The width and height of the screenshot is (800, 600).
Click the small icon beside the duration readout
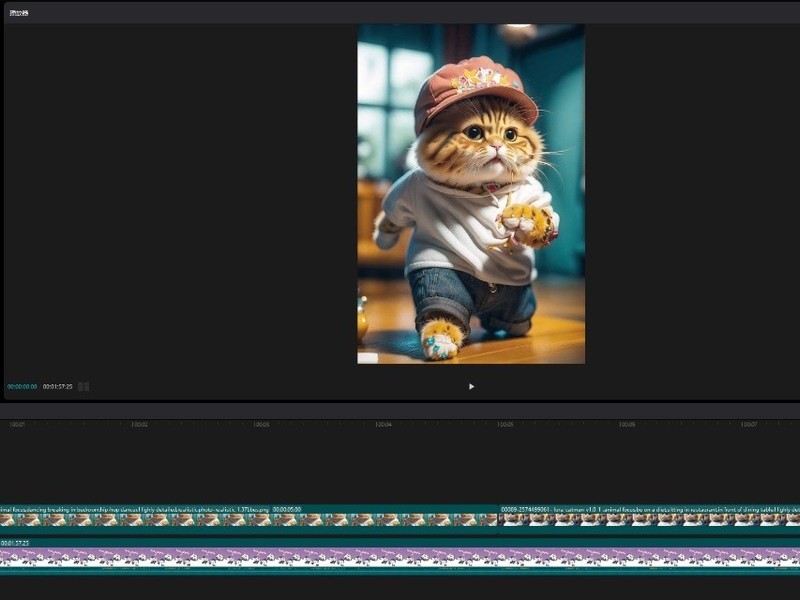click(84, 387)
